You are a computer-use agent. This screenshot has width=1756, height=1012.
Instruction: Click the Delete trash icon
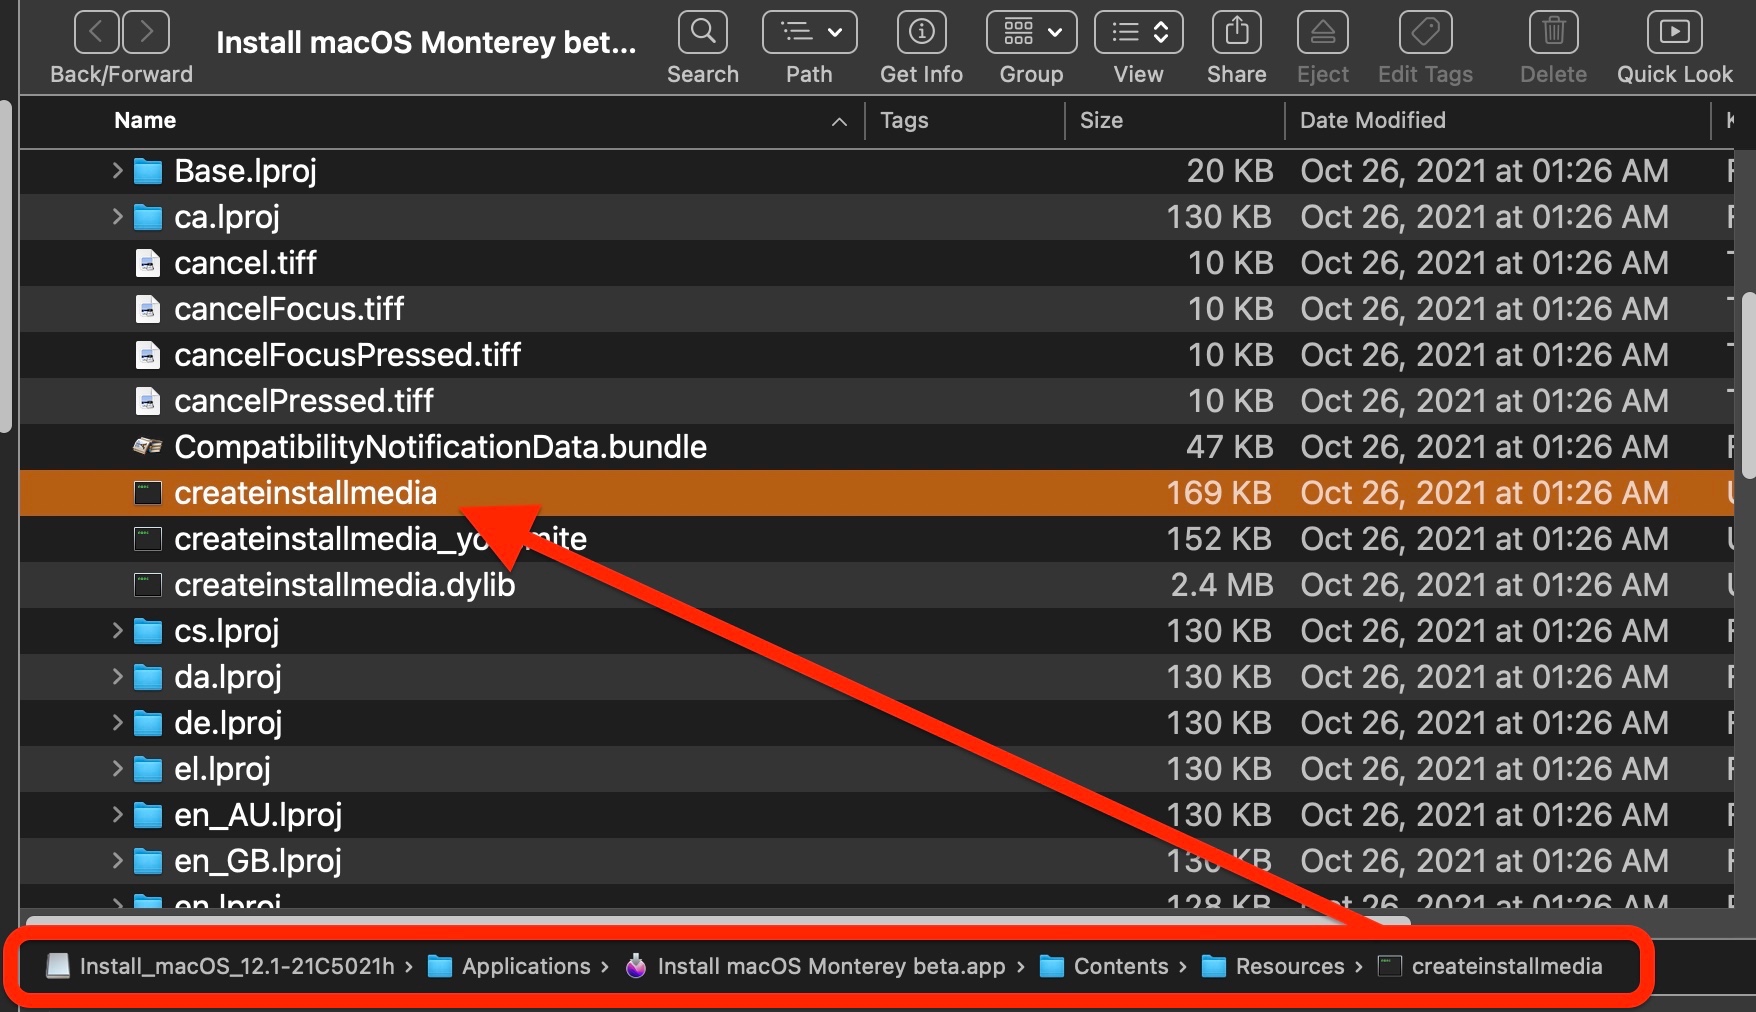(x=1552, y=32)
